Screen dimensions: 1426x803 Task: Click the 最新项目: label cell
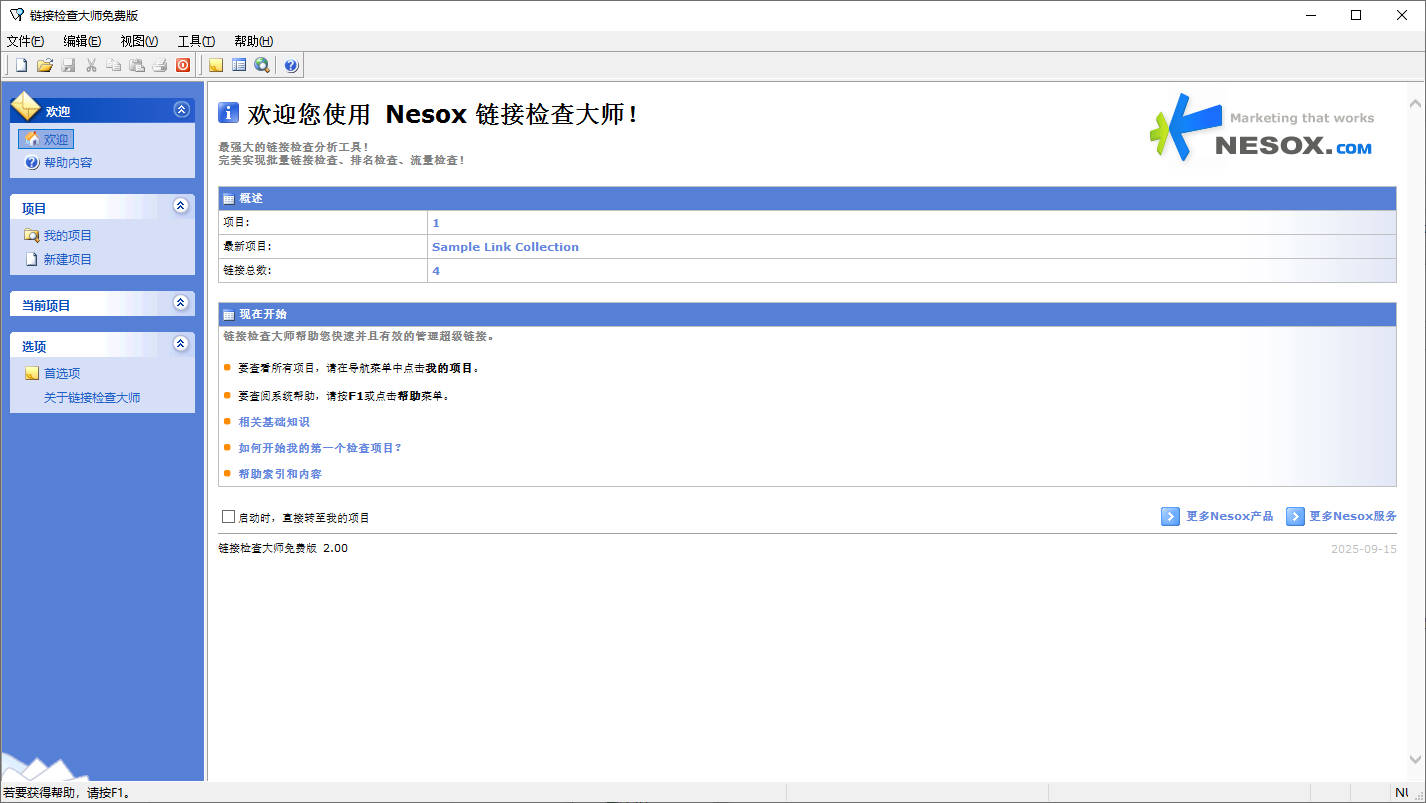point(323,247)
